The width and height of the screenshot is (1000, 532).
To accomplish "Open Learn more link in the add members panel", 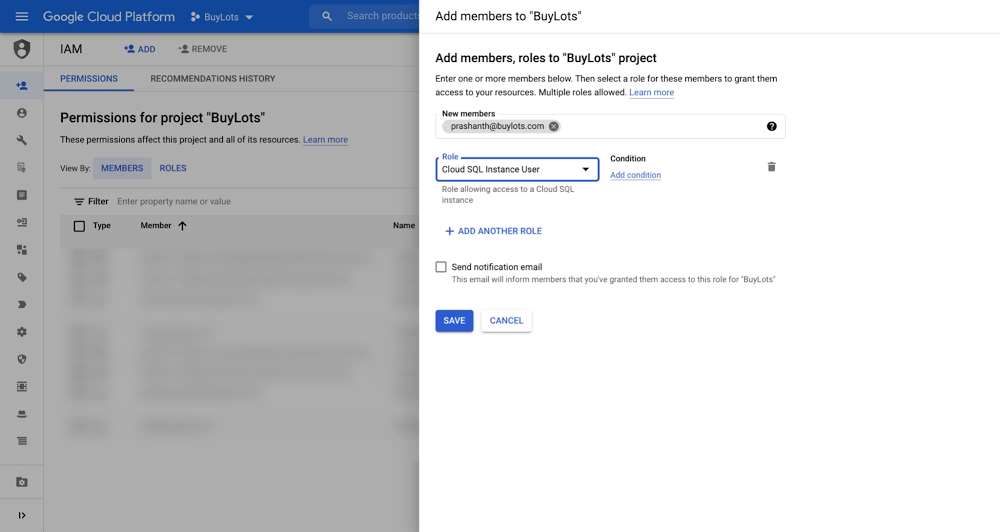I will (x=651, y=92).
